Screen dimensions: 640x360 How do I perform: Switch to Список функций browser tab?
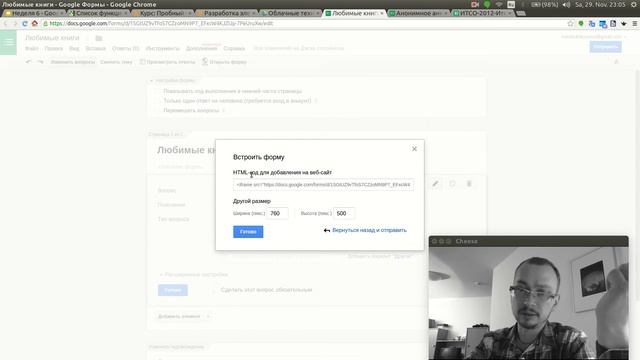click(98, 13)
